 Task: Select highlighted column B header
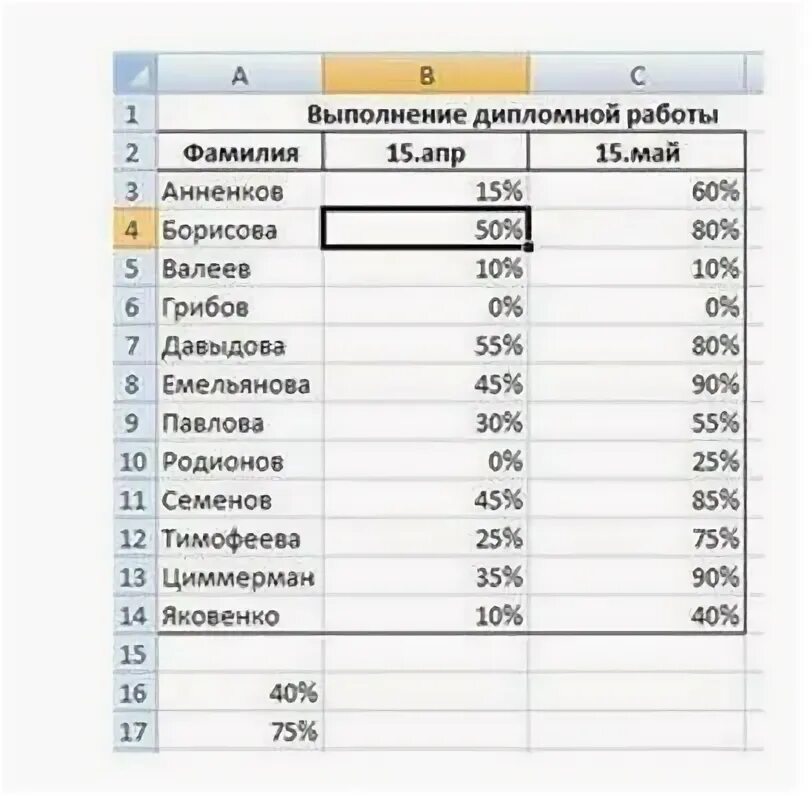[426, 76]
